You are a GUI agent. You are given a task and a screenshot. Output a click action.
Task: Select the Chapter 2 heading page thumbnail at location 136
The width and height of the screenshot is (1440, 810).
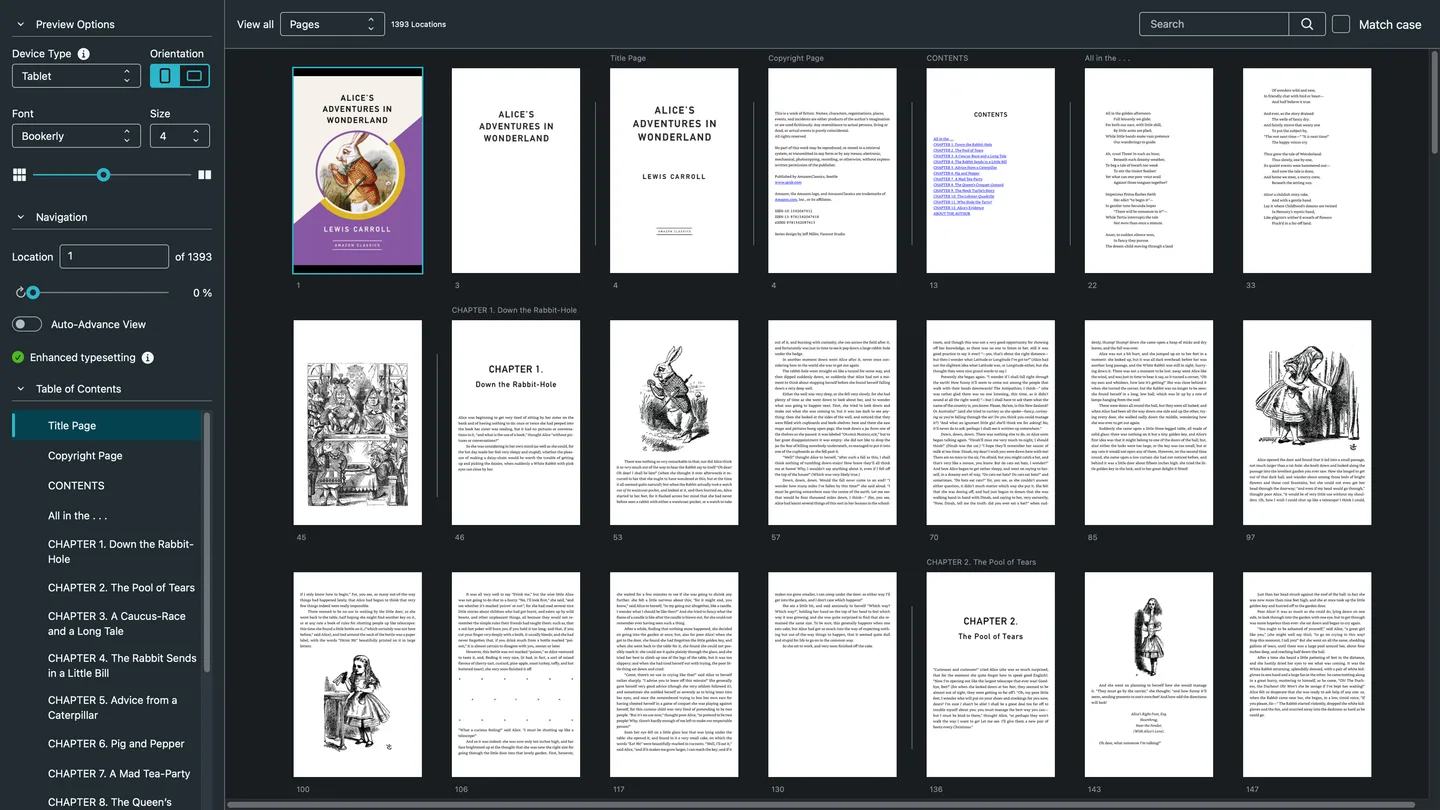pyautogui.click(x=991, y=674)
